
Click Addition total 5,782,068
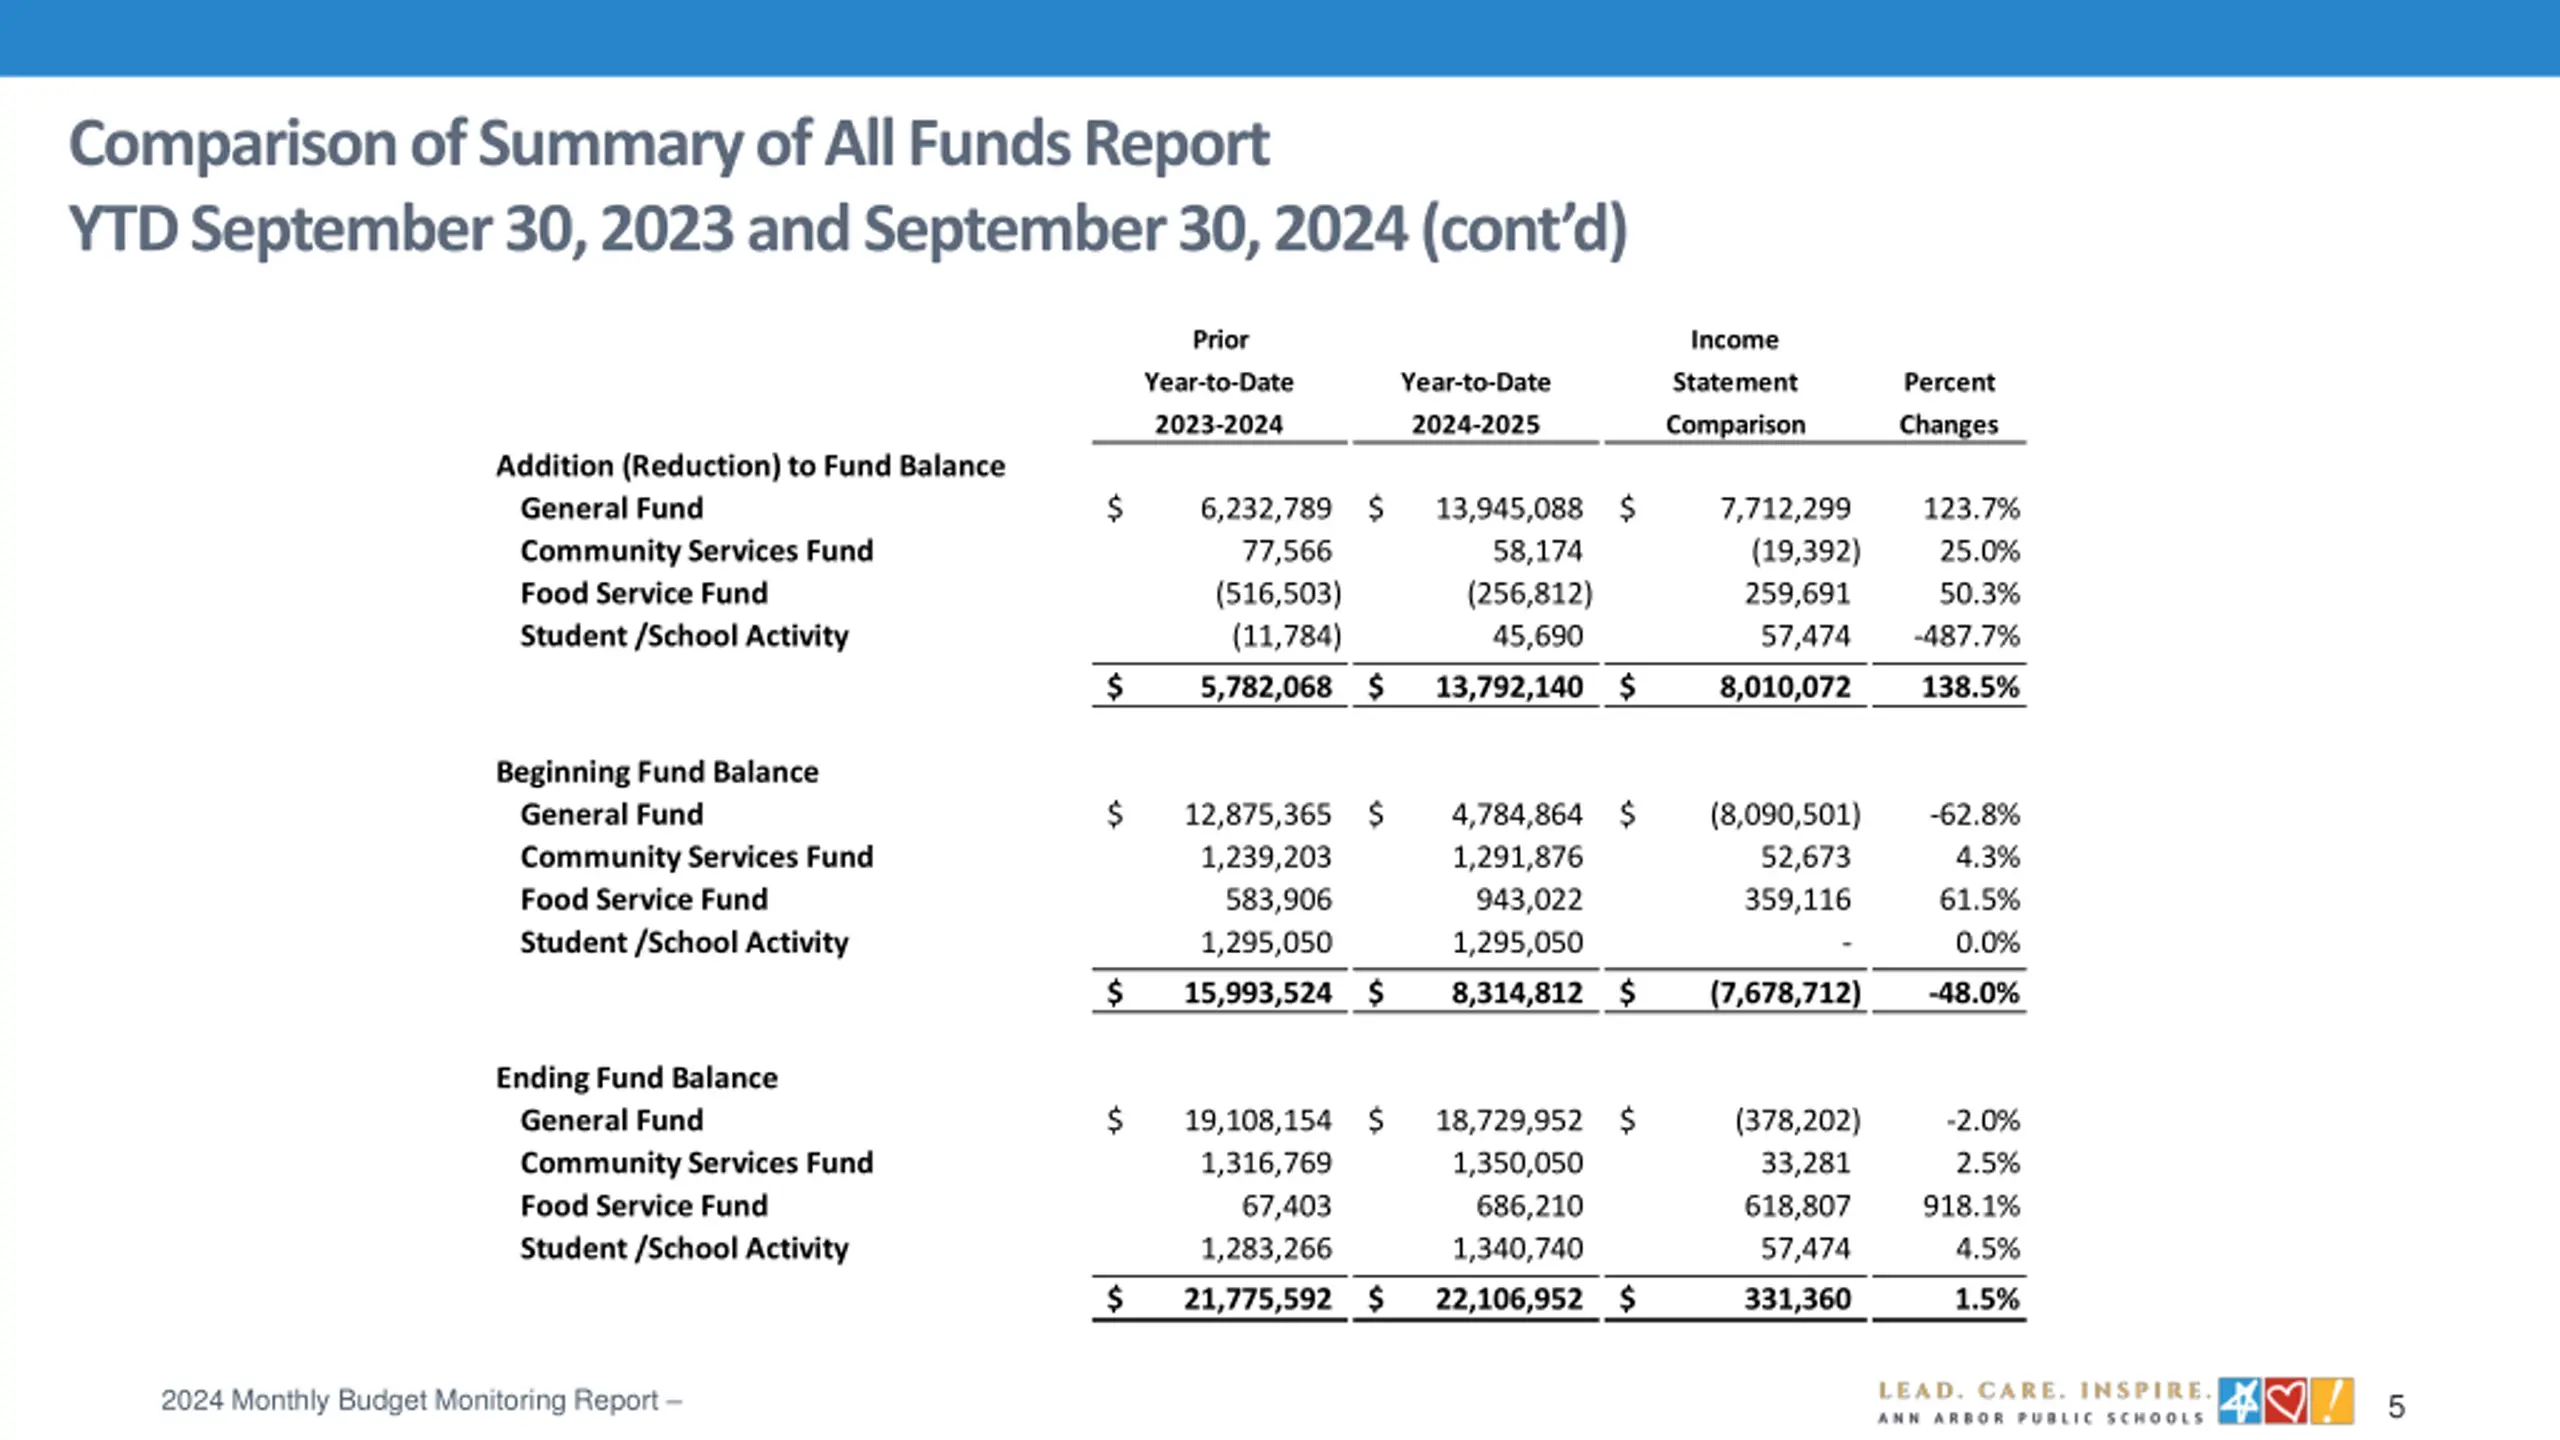pyautogui.click(x=1266, y=687)
